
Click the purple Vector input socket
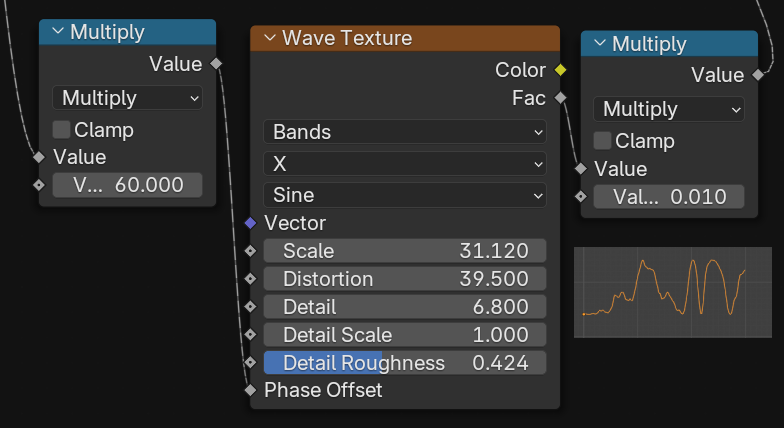[250, 223]
